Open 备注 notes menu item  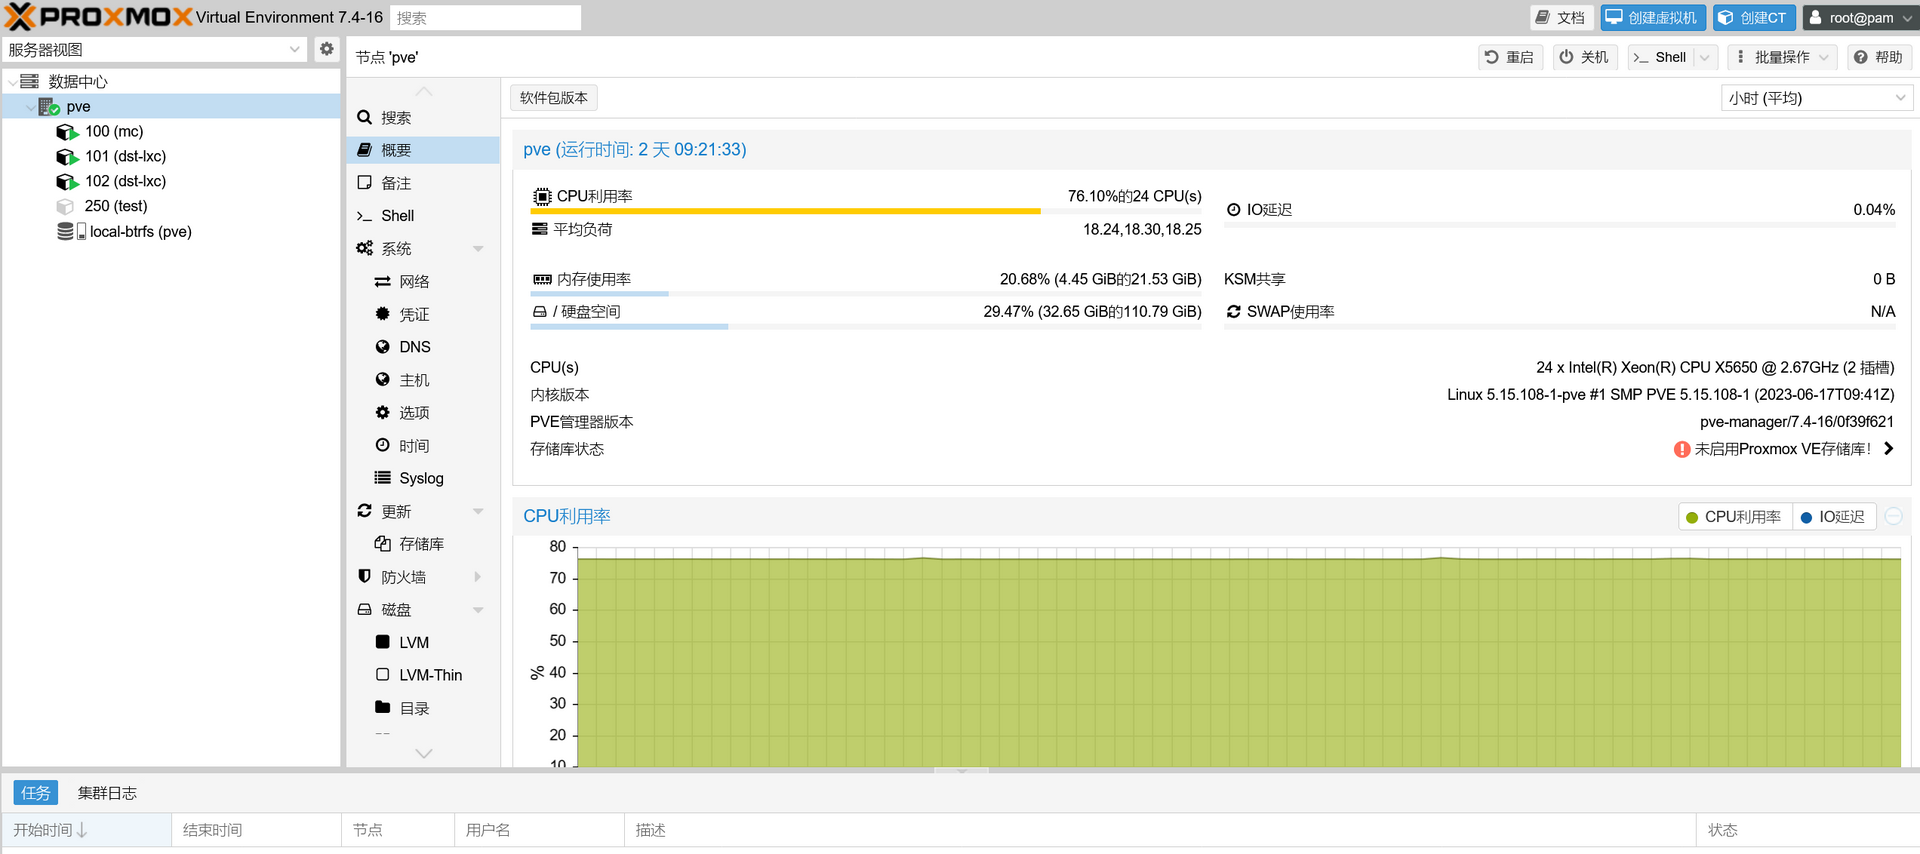423,183
